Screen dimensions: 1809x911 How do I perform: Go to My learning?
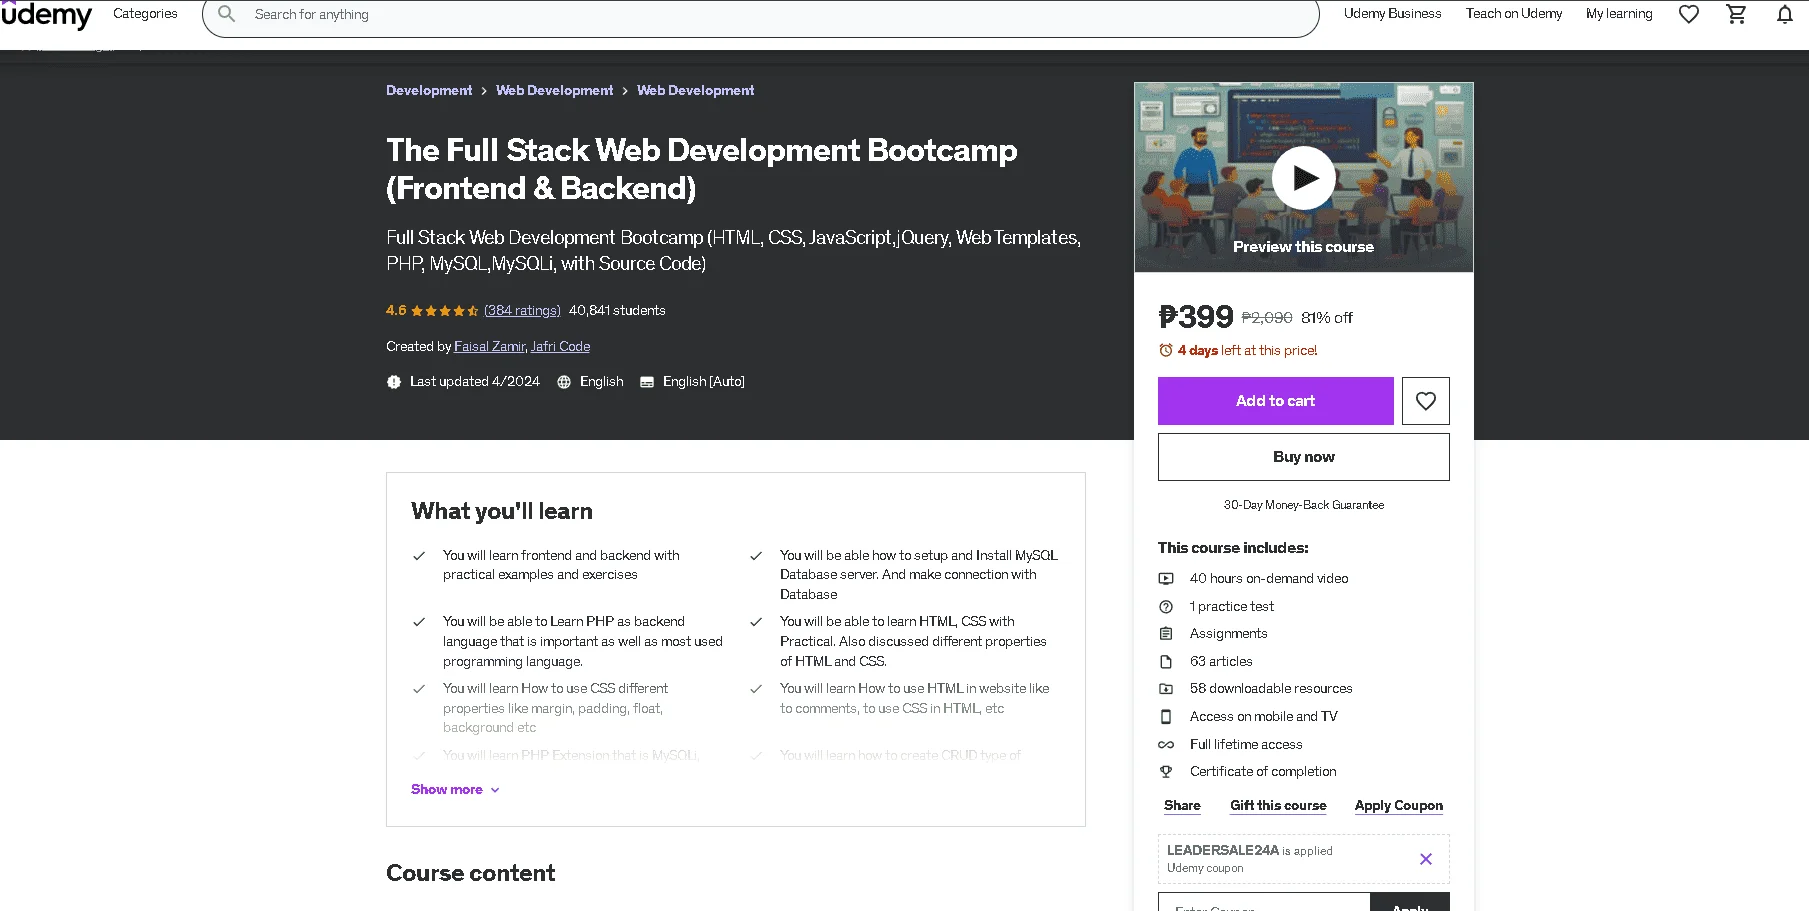point(1619,14)
